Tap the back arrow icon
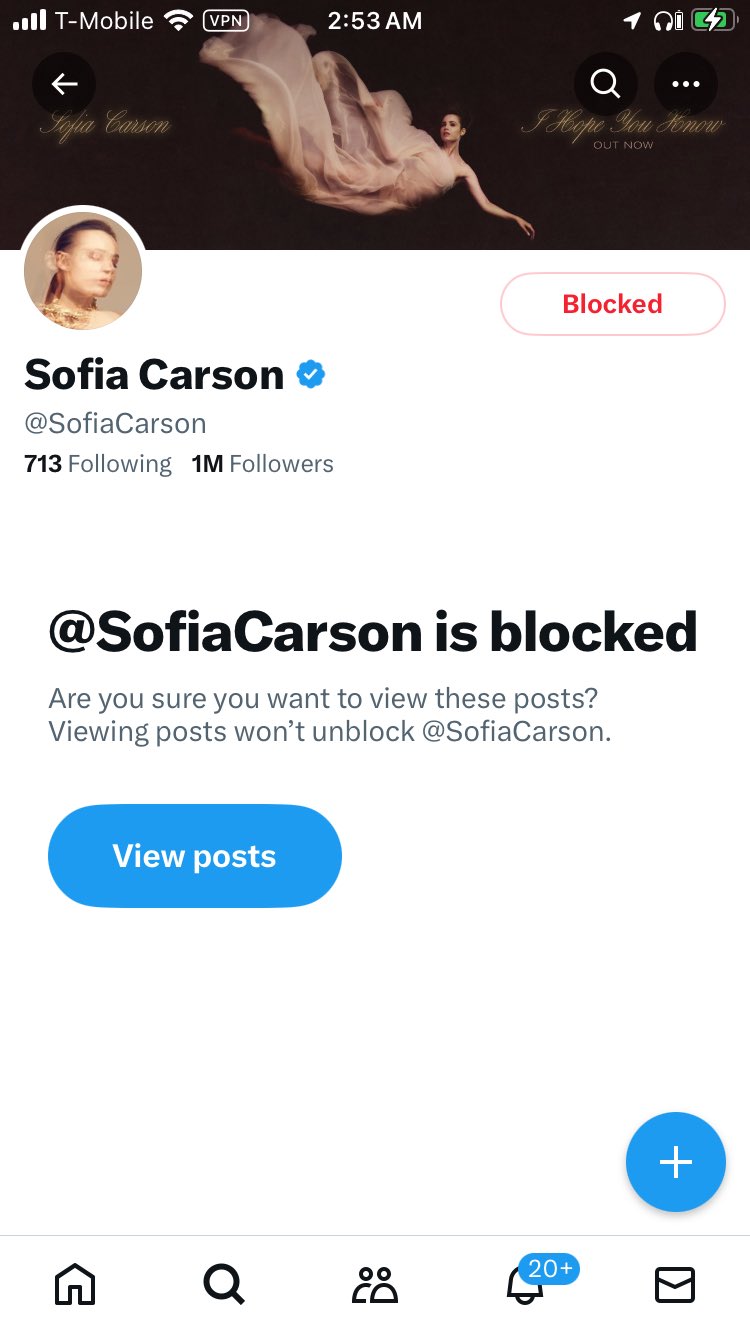 [x=64, y=83]
